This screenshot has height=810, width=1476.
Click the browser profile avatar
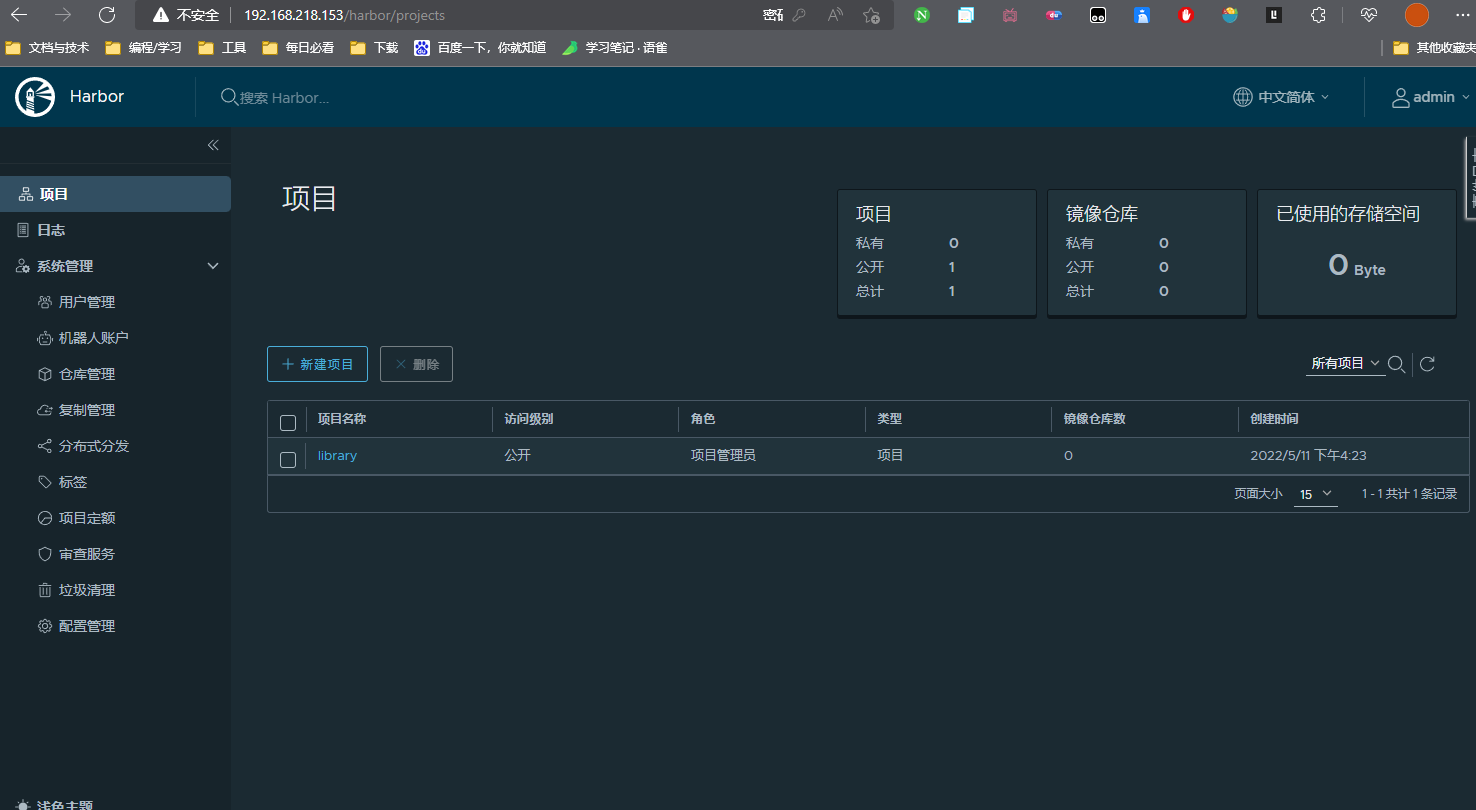(1416, 15)
